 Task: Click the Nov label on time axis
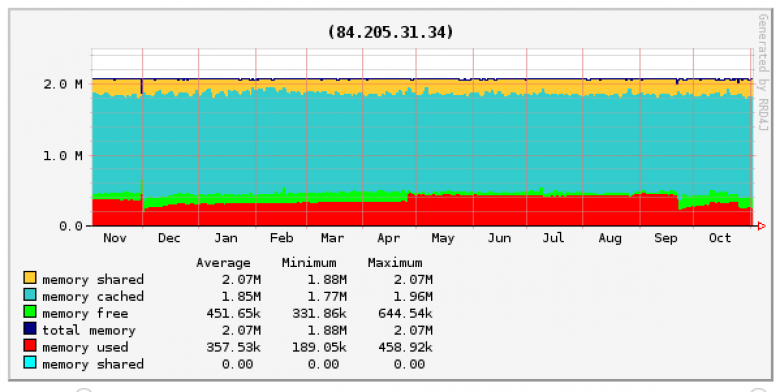click(115, 238)
